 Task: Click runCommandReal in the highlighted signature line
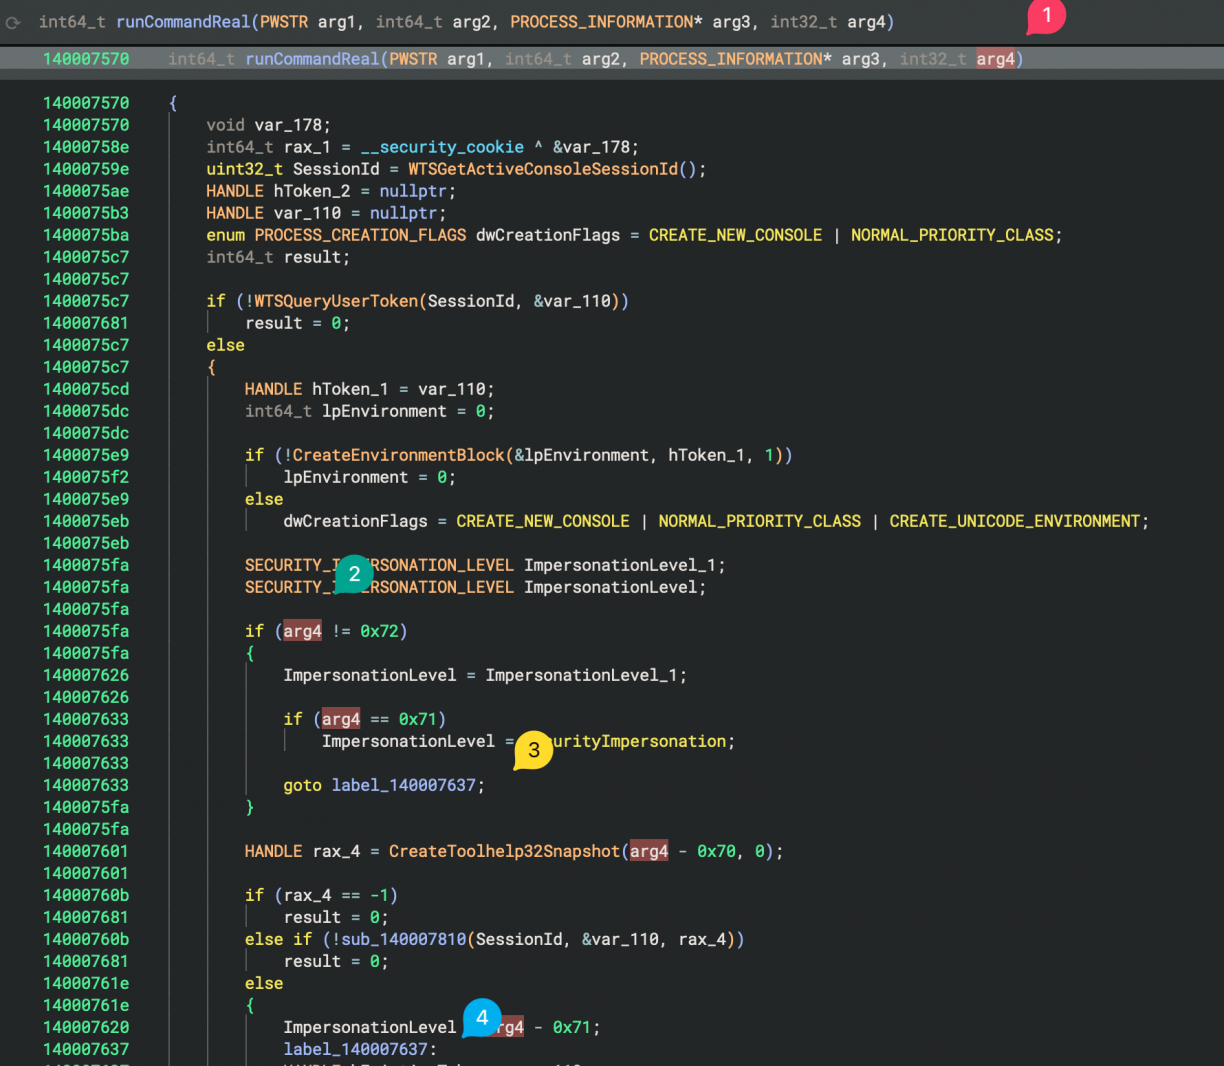pos(312,59)
